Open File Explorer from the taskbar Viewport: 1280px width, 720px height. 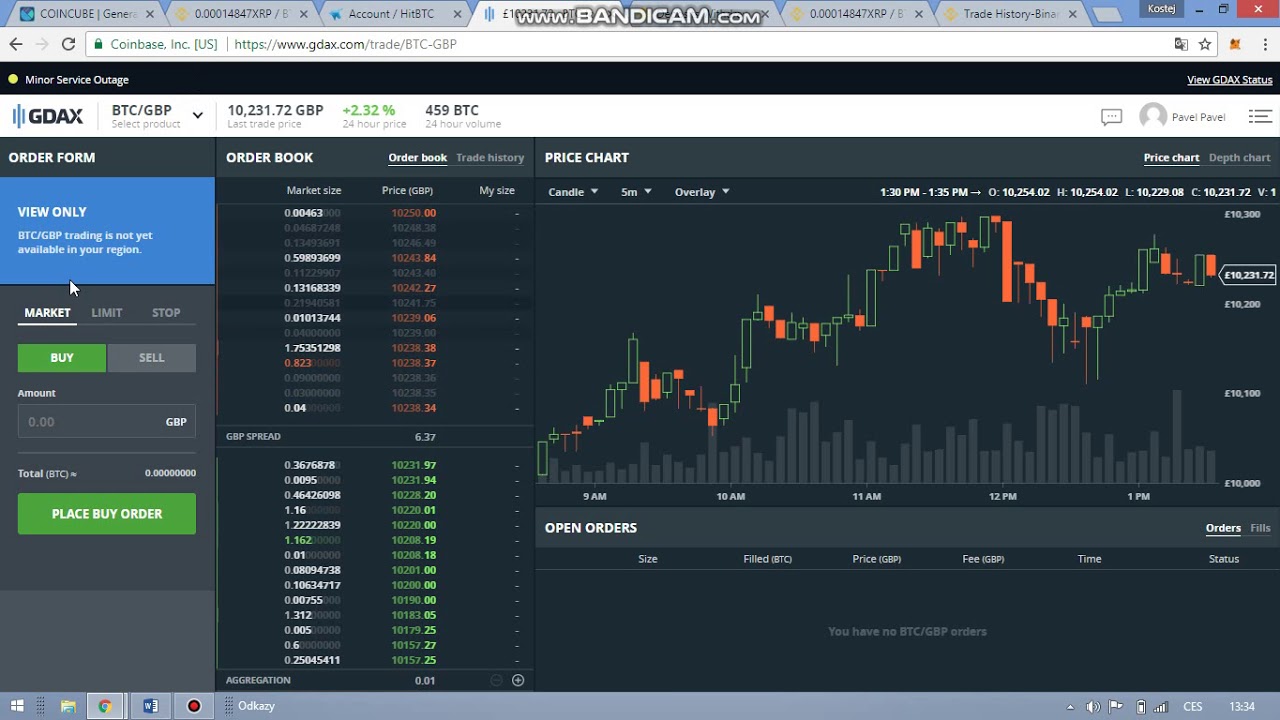click(x=68, y=706)
